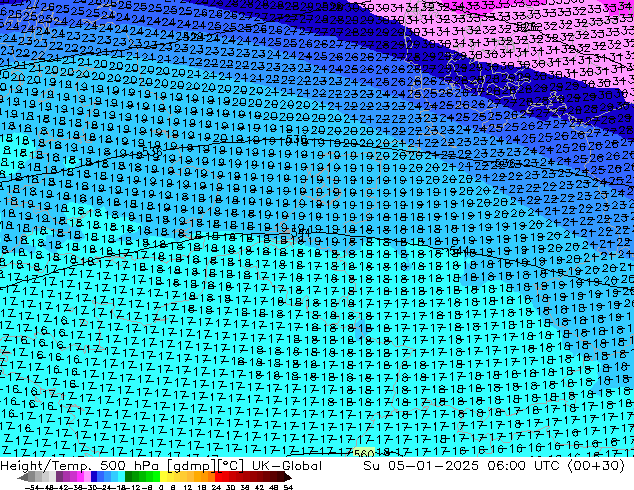The image size is (634, 490).
Task: Click the '12' value under the color scale
Action: pos(188,487)
